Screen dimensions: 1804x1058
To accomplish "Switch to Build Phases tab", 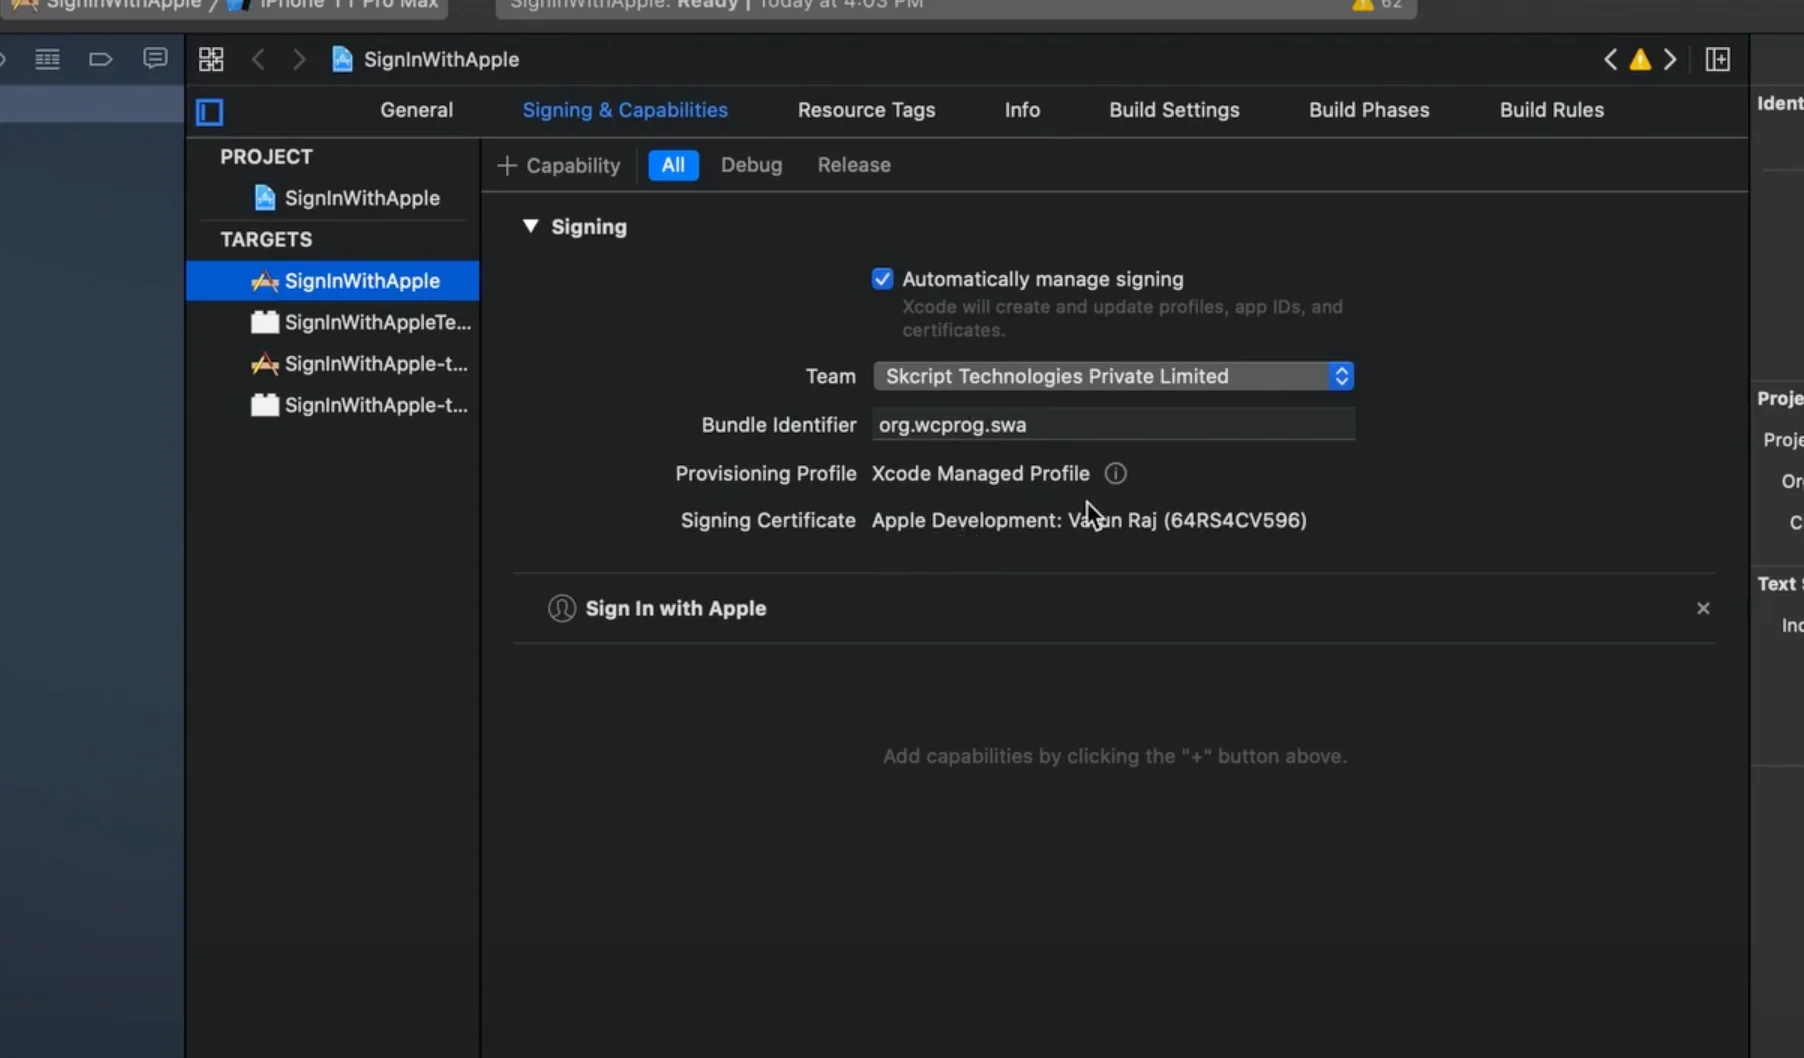I will point(1369,110).
